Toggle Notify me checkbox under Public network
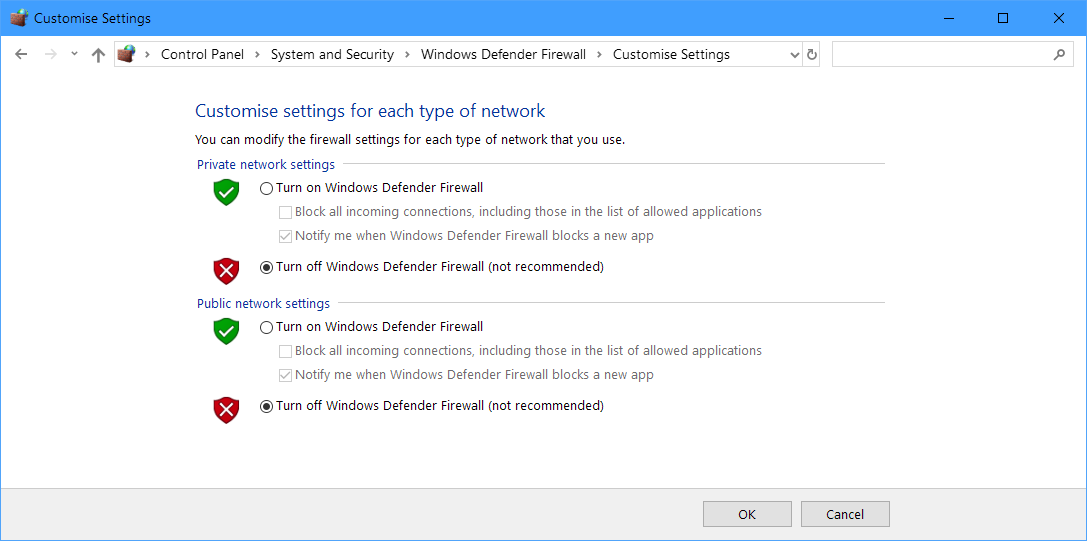Screen dimensions: 1087x541 pos(285,375)
